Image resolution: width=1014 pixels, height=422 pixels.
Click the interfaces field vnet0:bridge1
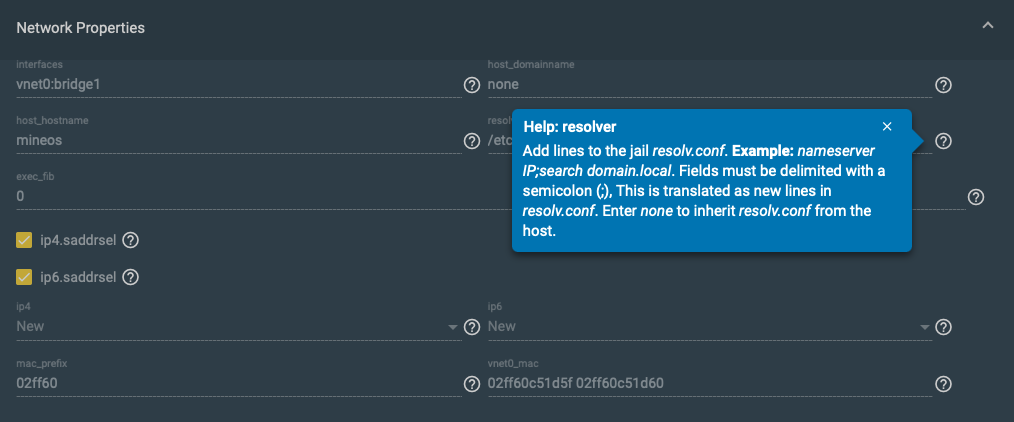point(238,84)
